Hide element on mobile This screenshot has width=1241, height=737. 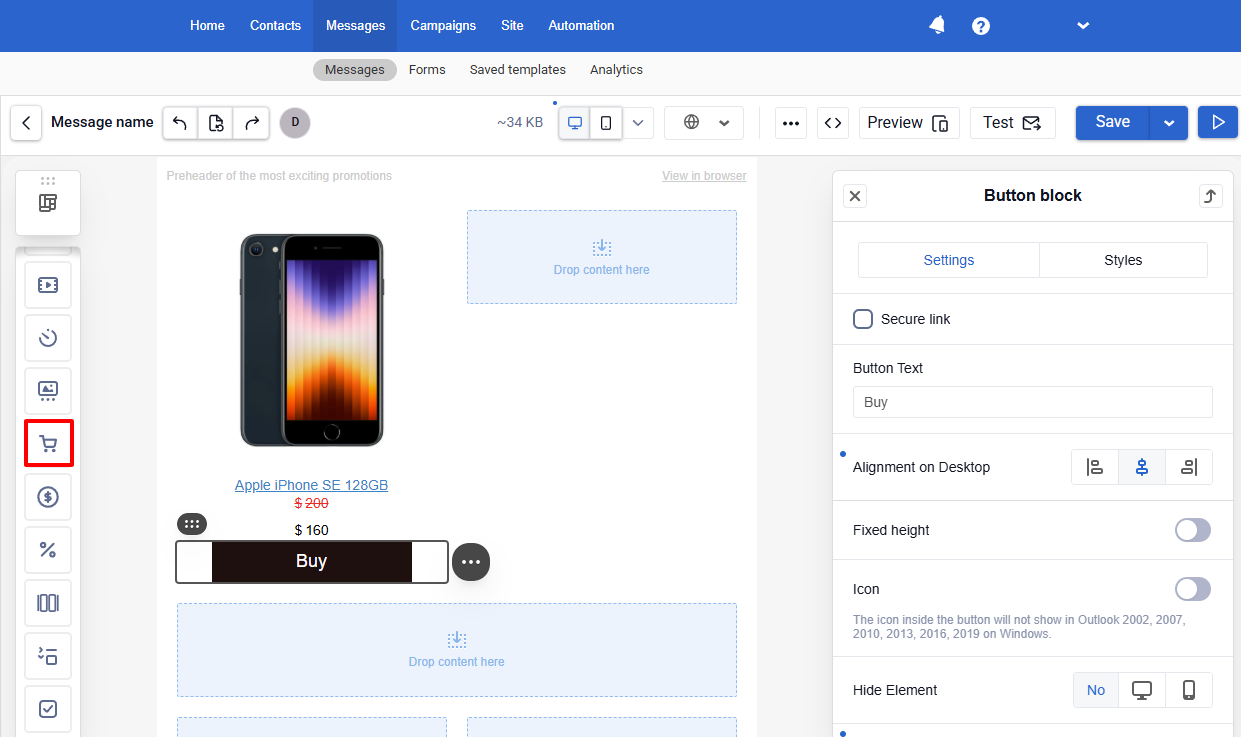click(x=1189, y=690)
